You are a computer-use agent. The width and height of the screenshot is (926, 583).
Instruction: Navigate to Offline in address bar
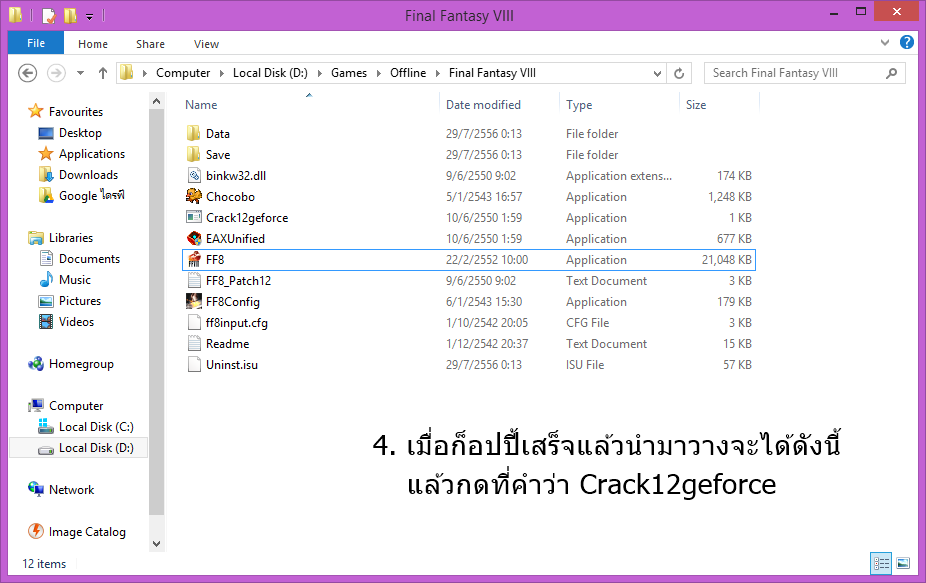tap(407, 73)
